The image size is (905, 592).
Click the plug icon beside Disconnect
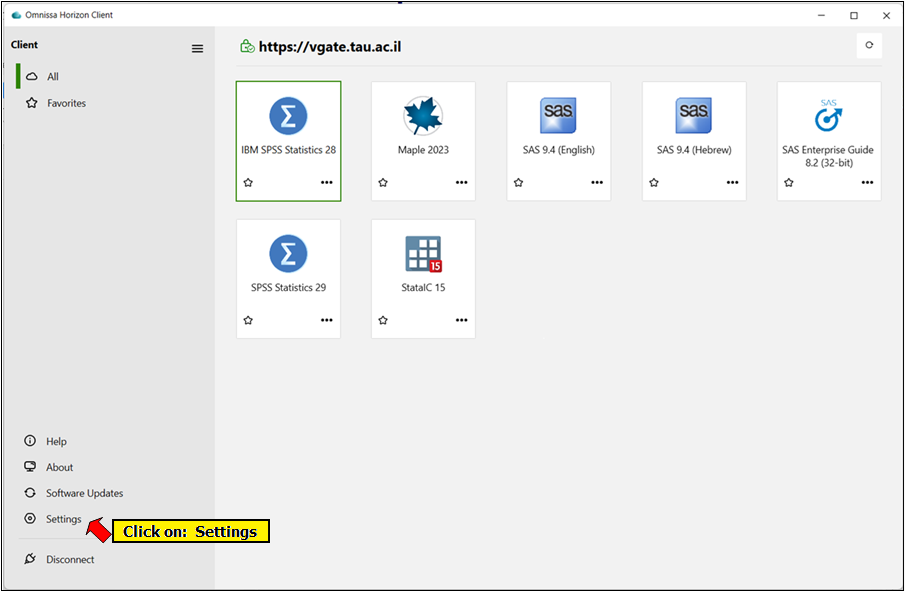click(x=30, y=559)
